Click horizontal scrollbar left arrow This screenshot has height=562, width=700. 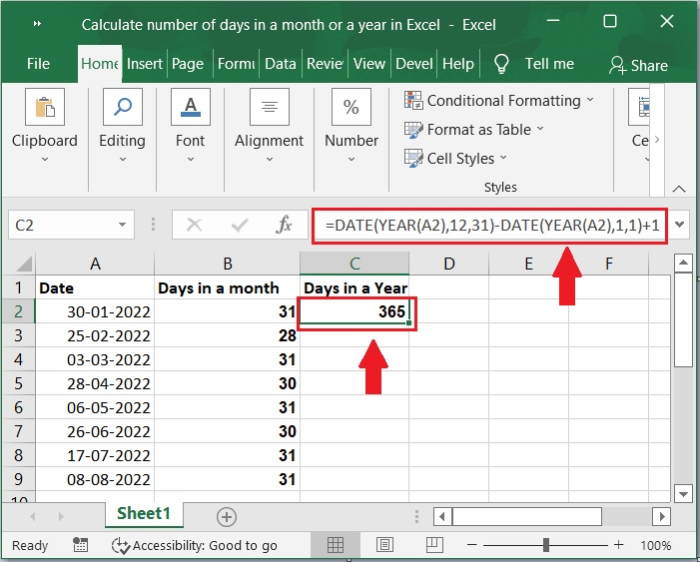click(442, 517)
